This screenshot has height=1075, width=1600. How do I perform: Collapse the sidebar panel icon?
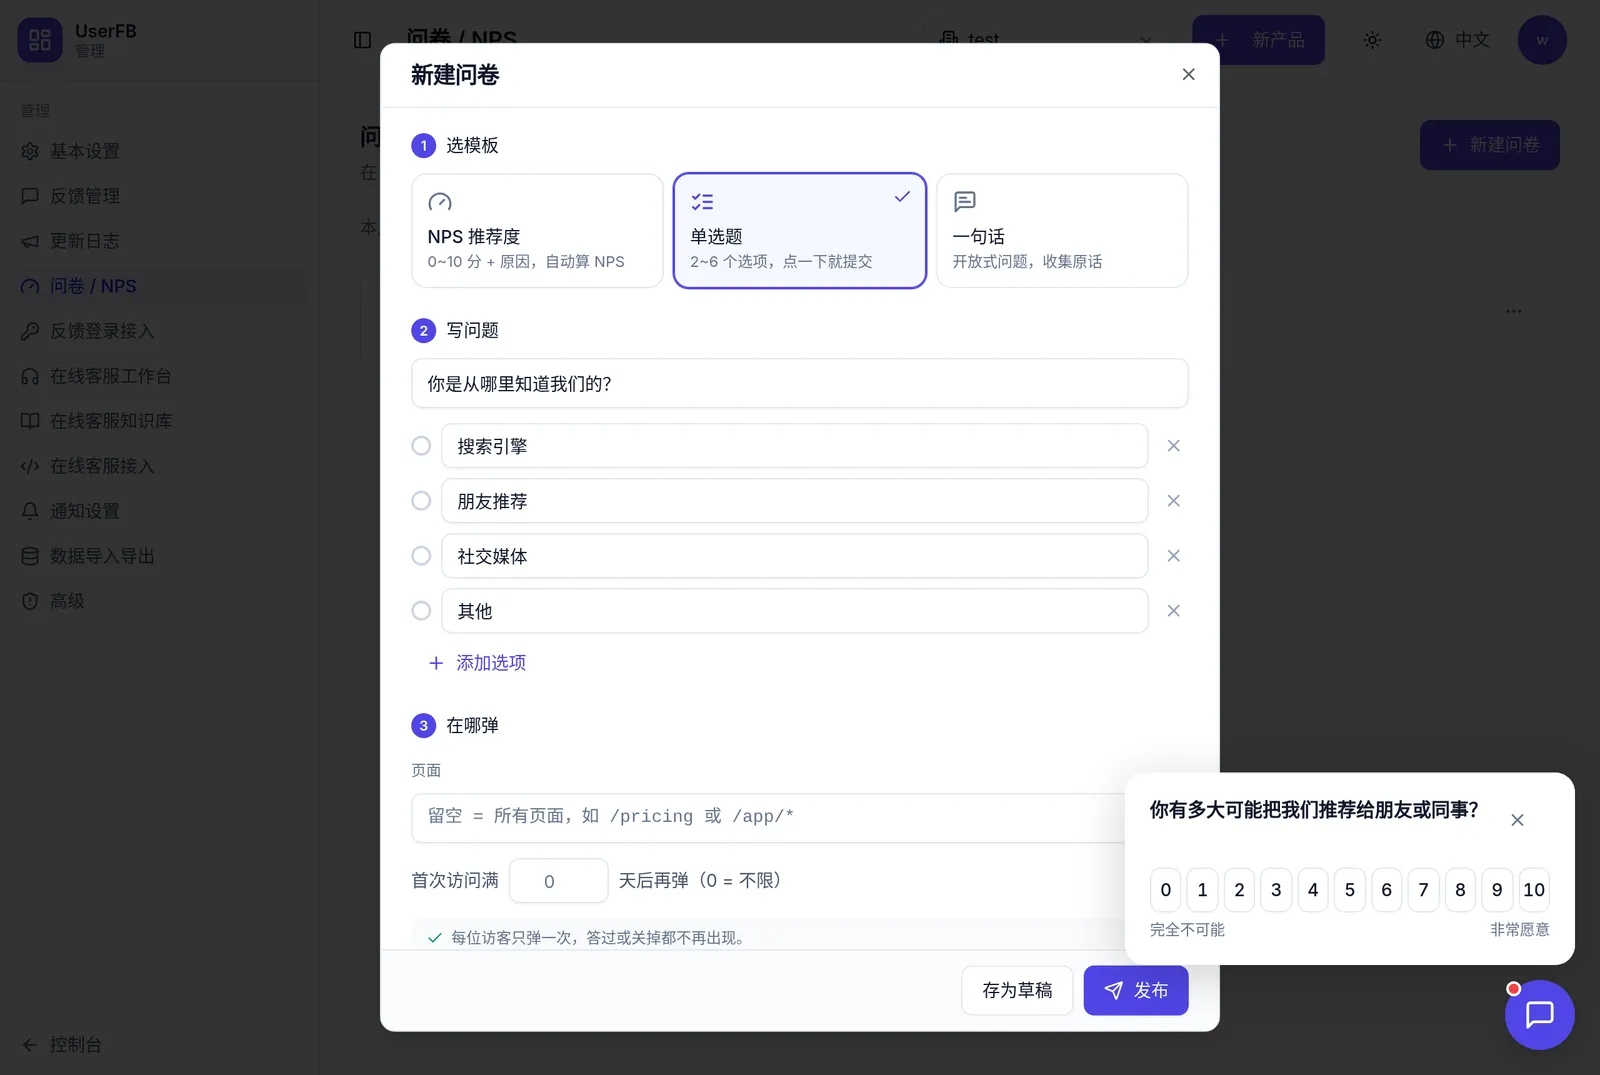(x=362, y=40)
